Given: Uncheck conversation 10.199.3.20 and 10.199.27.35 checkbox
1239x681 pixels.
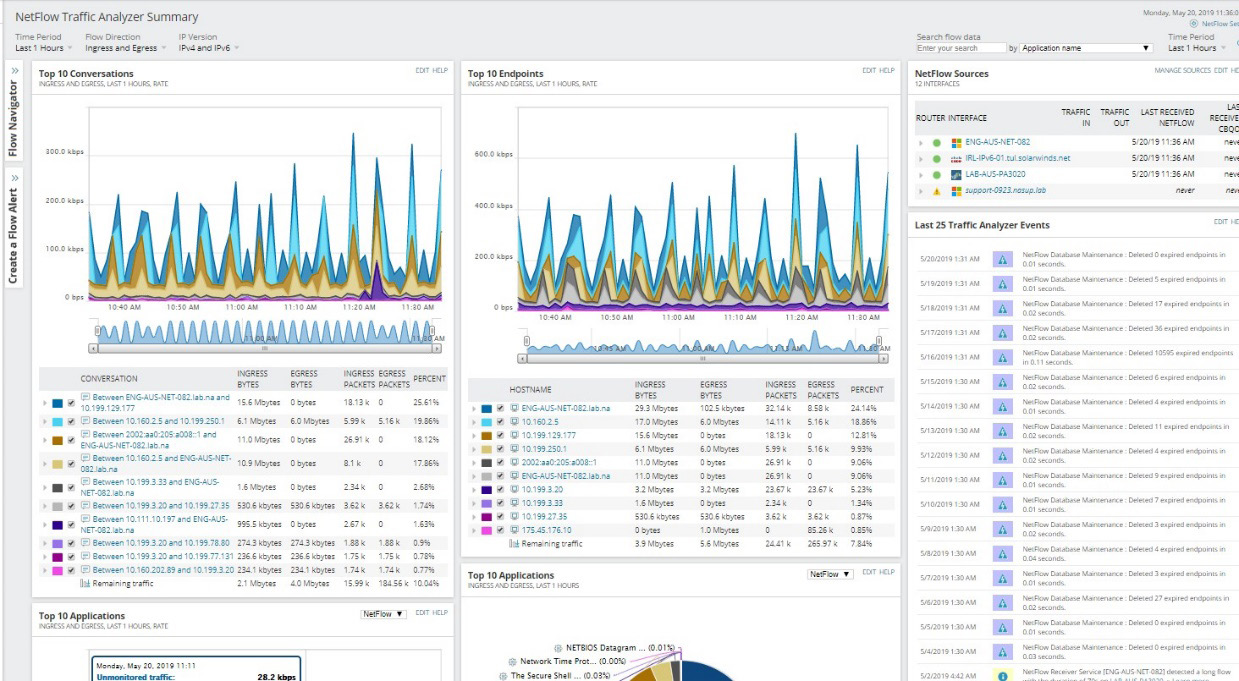Looking at the screenshot, I should (x=71, y=506).
